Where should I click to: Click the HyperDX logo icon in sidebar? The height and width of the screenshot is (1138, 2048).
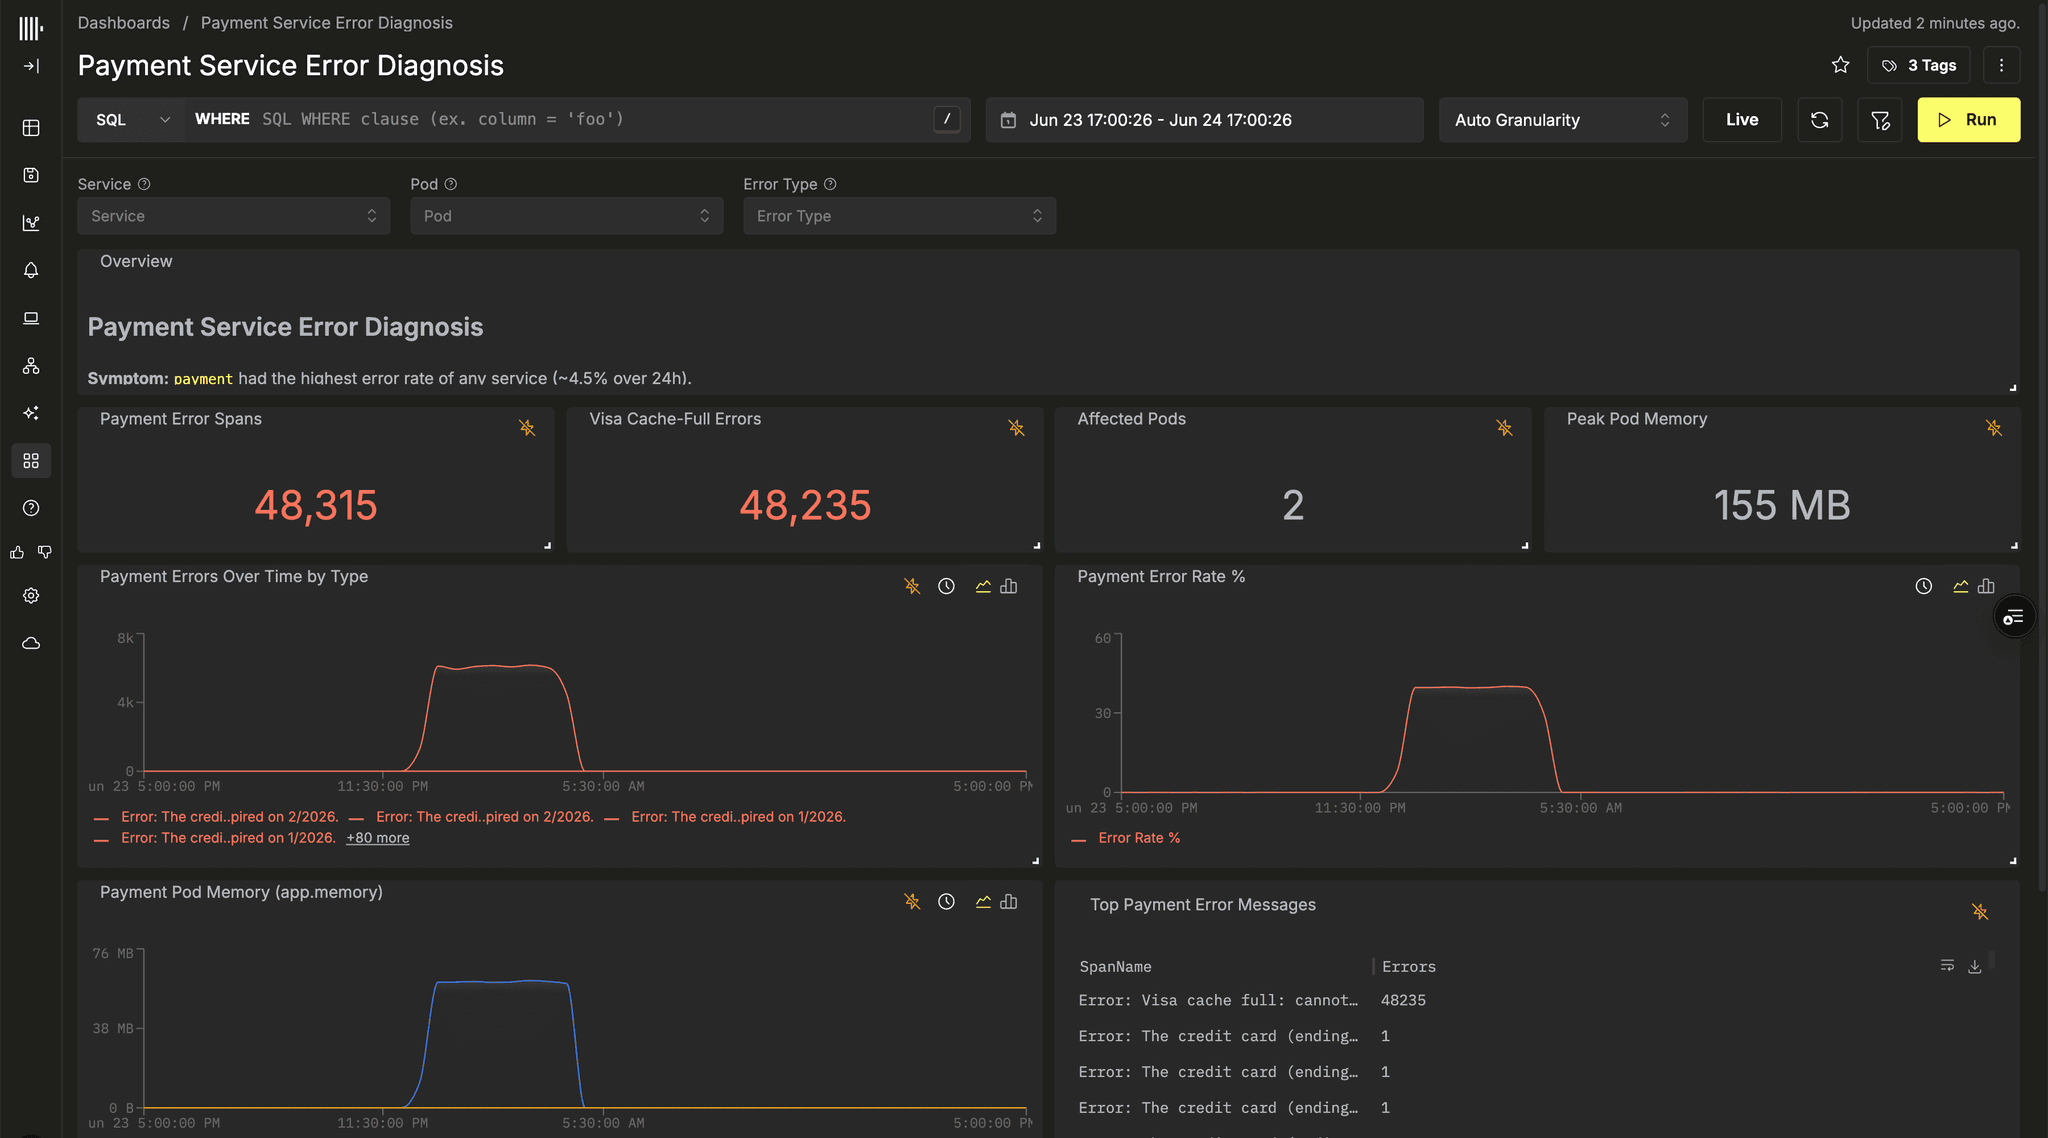point(31,29)
